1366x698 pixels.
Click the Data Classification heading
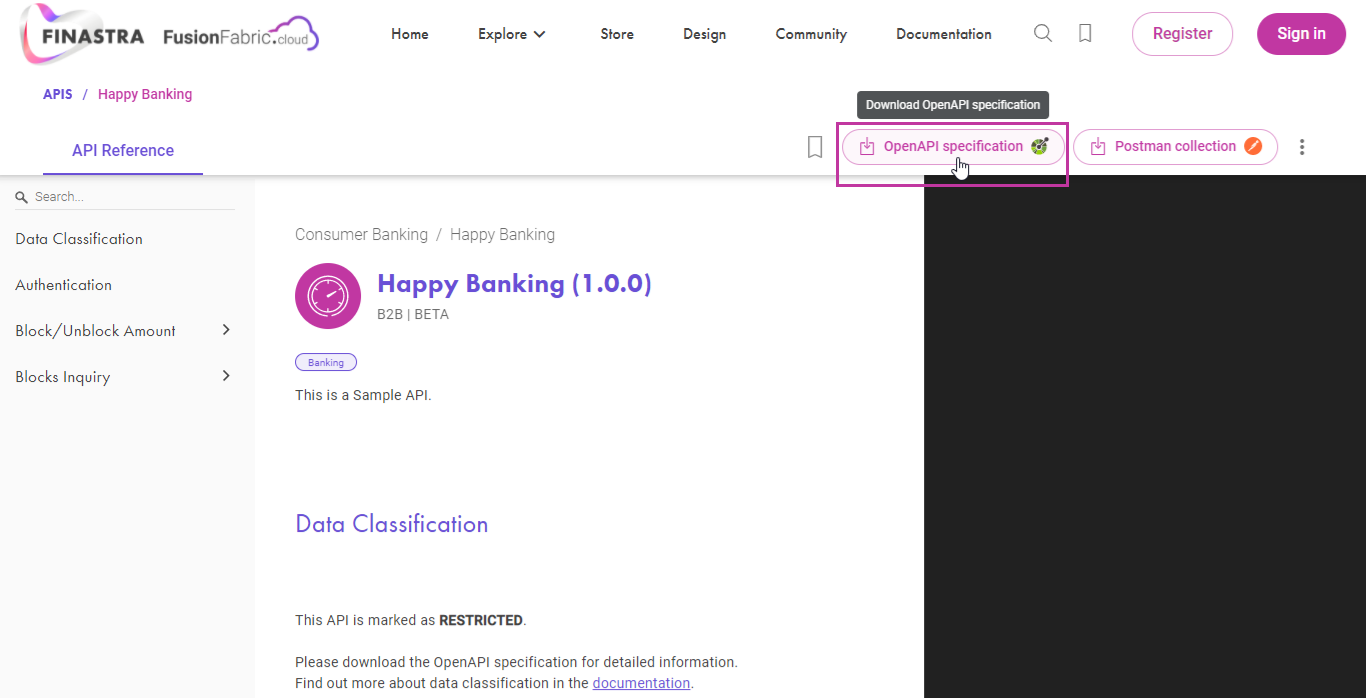coord(392,524)
